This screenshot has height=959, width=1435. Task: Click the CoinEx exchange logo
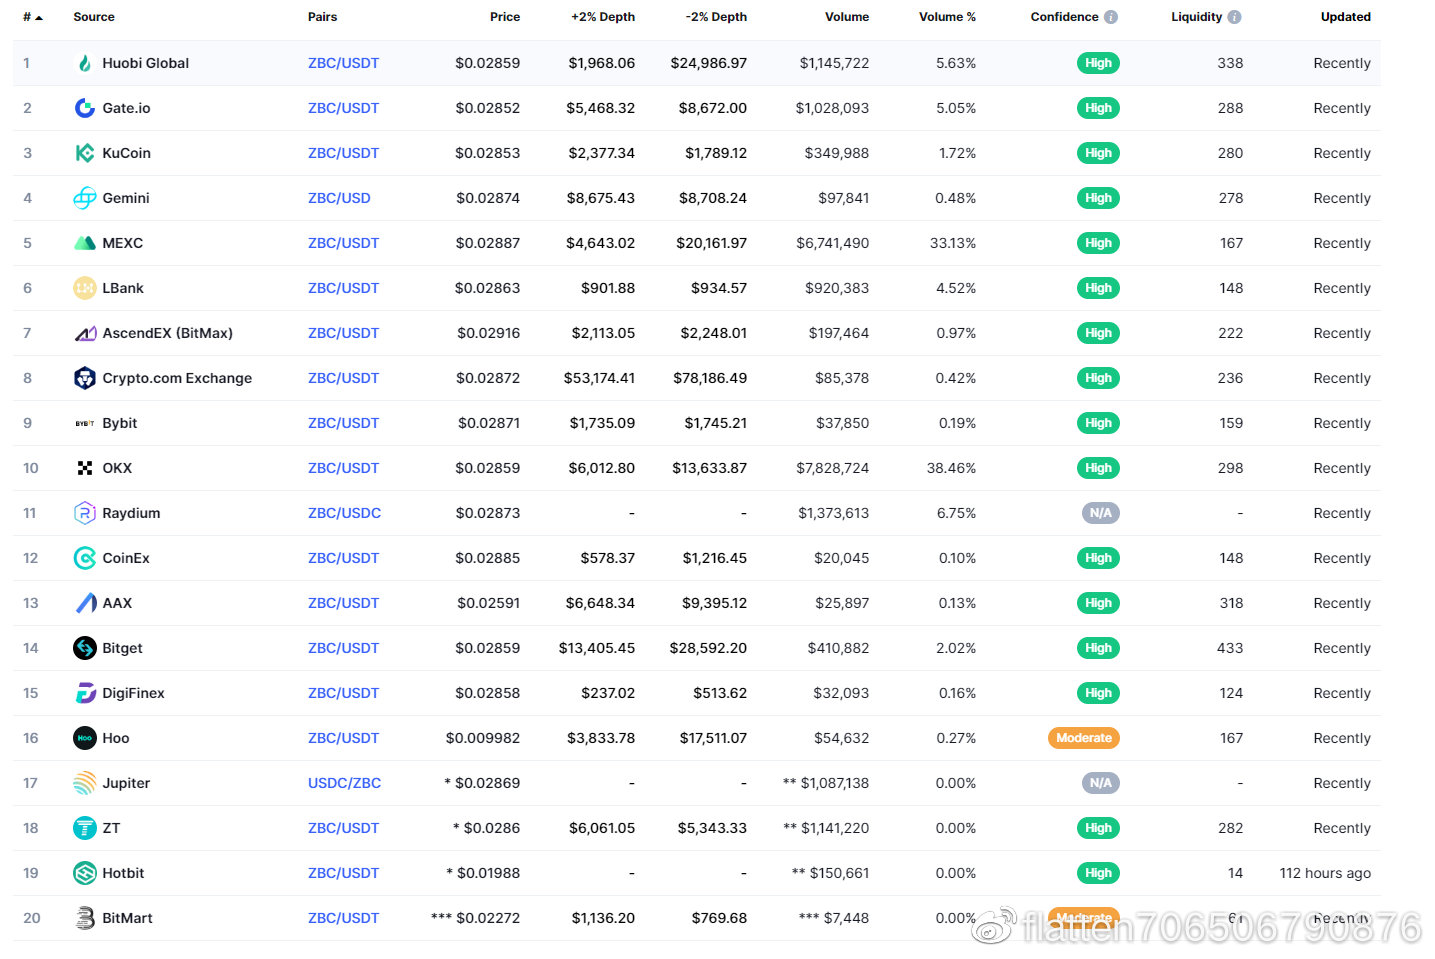85,558
